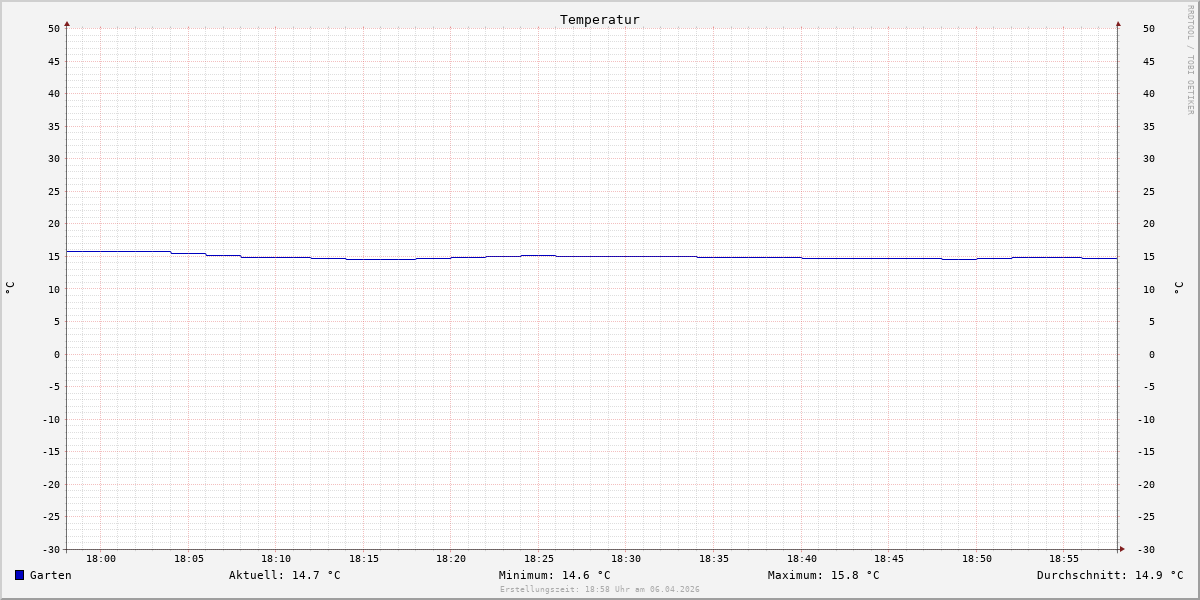This screenshot has height=600, width=1200.
Task: Click the 18:45 time axis label
Action: (x=889, y=558)
